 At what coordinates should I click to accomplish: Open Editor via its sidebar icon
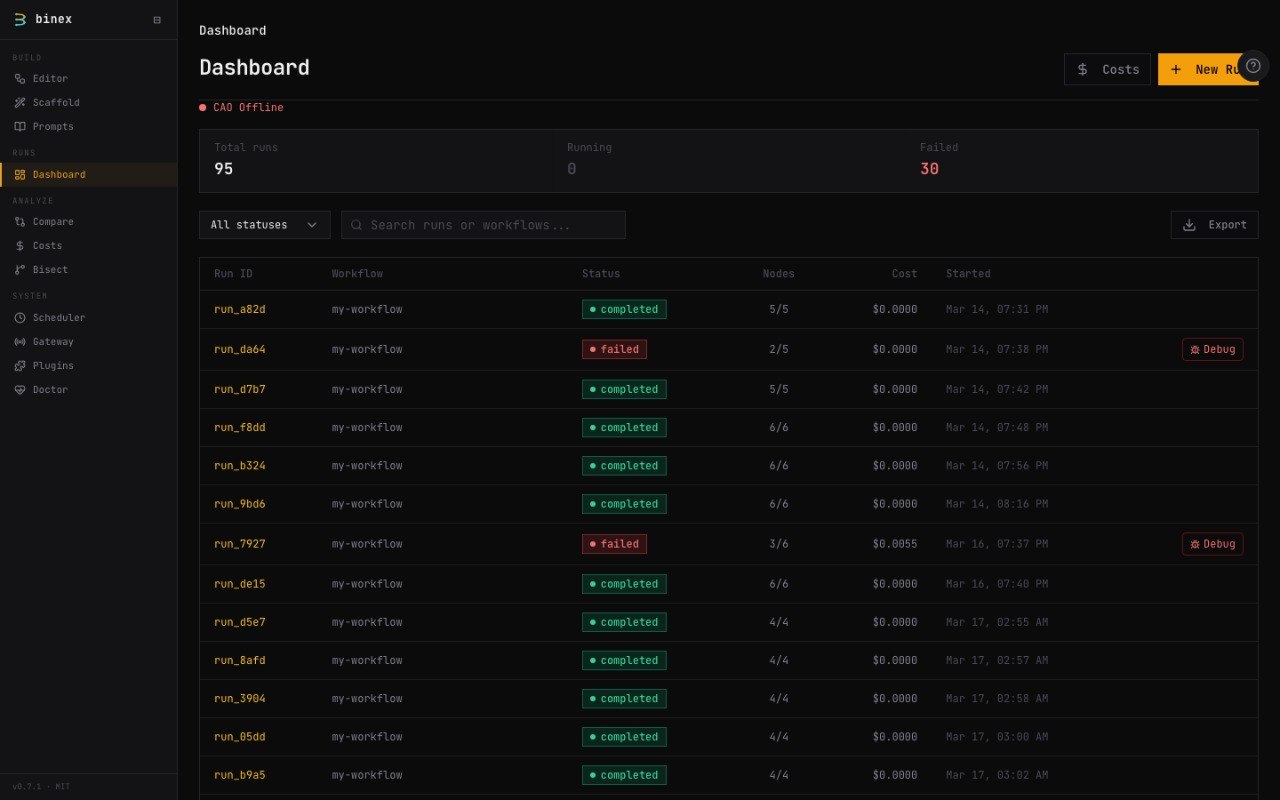pyautogui.click(x=20, y=78)
